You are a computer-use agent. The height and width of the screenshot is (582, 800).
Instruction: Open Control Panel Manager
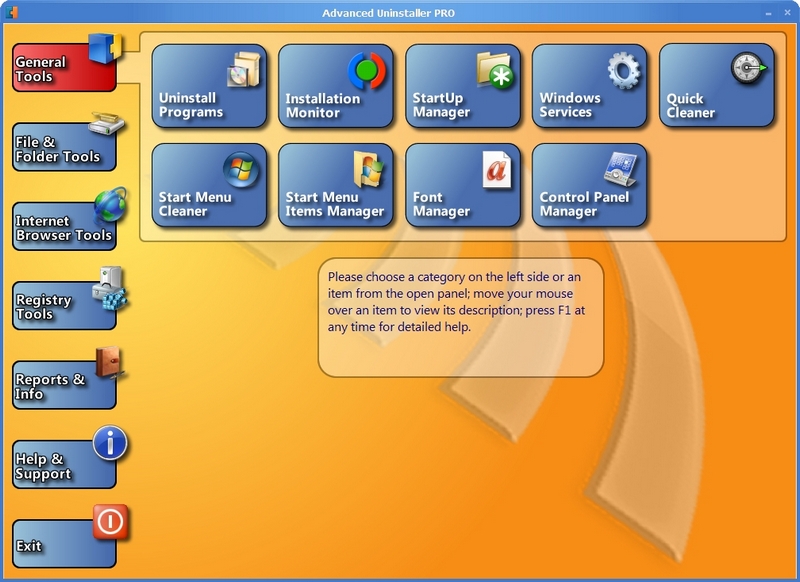pos(589,185)
